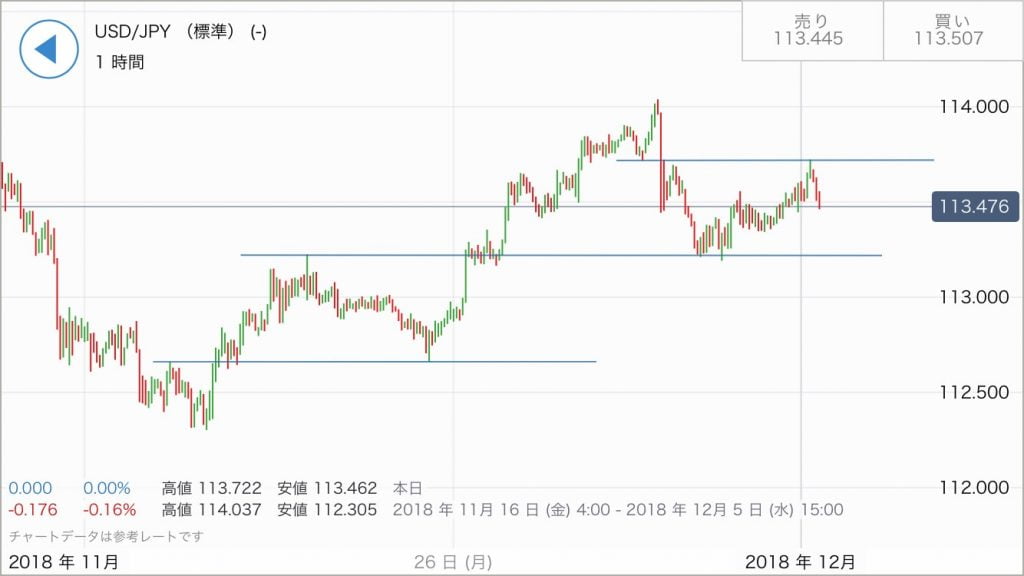
Task: Click the 0.00% blue change percentage
Action: point(106,489)
